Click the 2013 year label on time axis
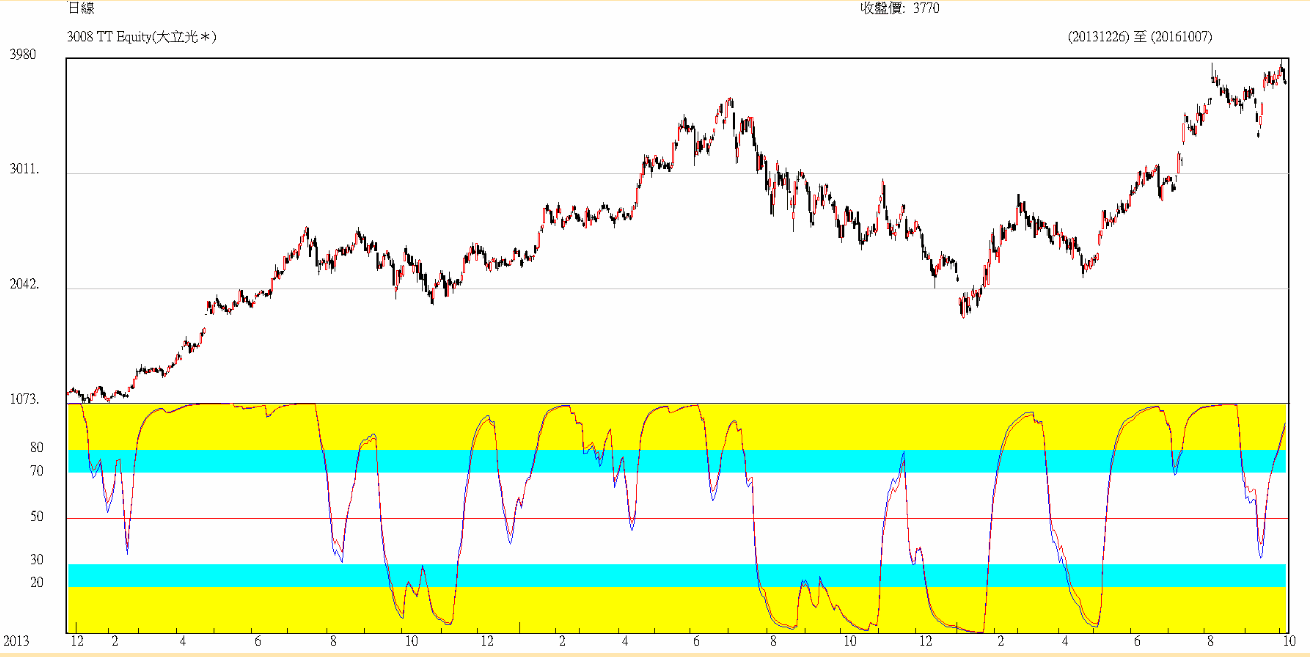The width and height of the screenshot is (1310, 657). click(17, 640)
